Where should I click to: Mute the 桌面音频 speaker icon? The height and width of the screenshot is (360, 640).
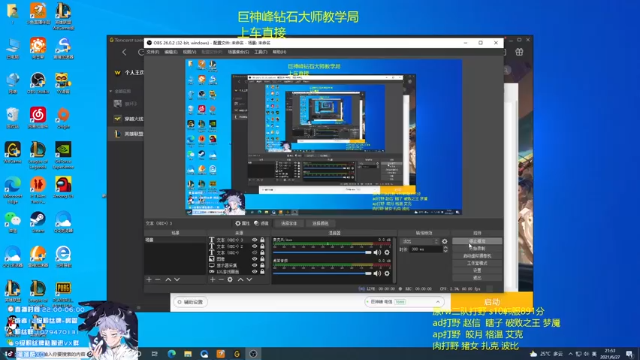(x=377, y=273)
